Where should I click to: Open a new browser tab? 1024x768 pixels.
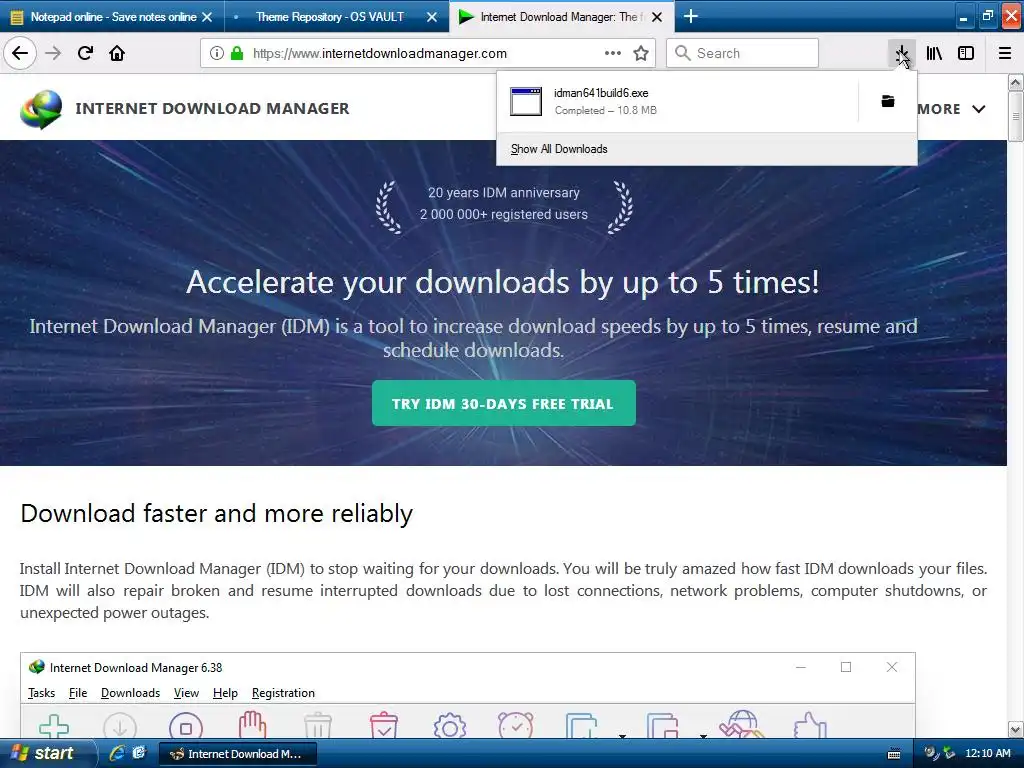690,16
